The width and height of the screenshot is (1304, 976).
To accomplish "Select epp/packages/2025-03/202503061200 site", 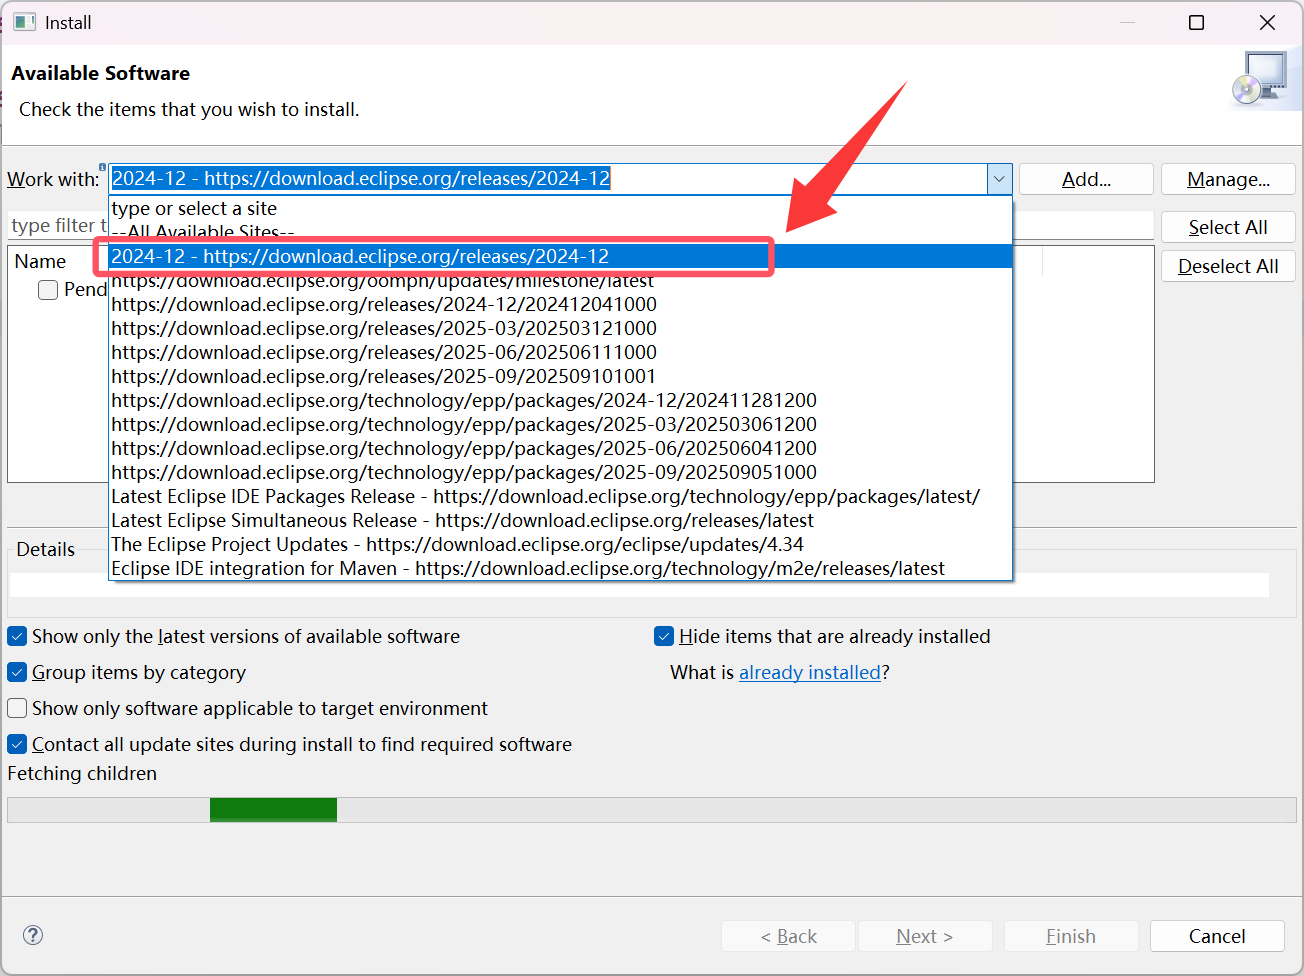I will click(560, 424).
